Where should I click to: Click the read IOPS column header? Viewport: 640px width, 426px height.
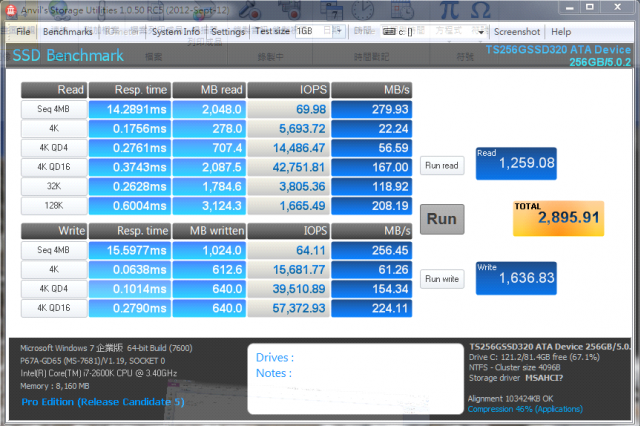click(x=288, y=90)
